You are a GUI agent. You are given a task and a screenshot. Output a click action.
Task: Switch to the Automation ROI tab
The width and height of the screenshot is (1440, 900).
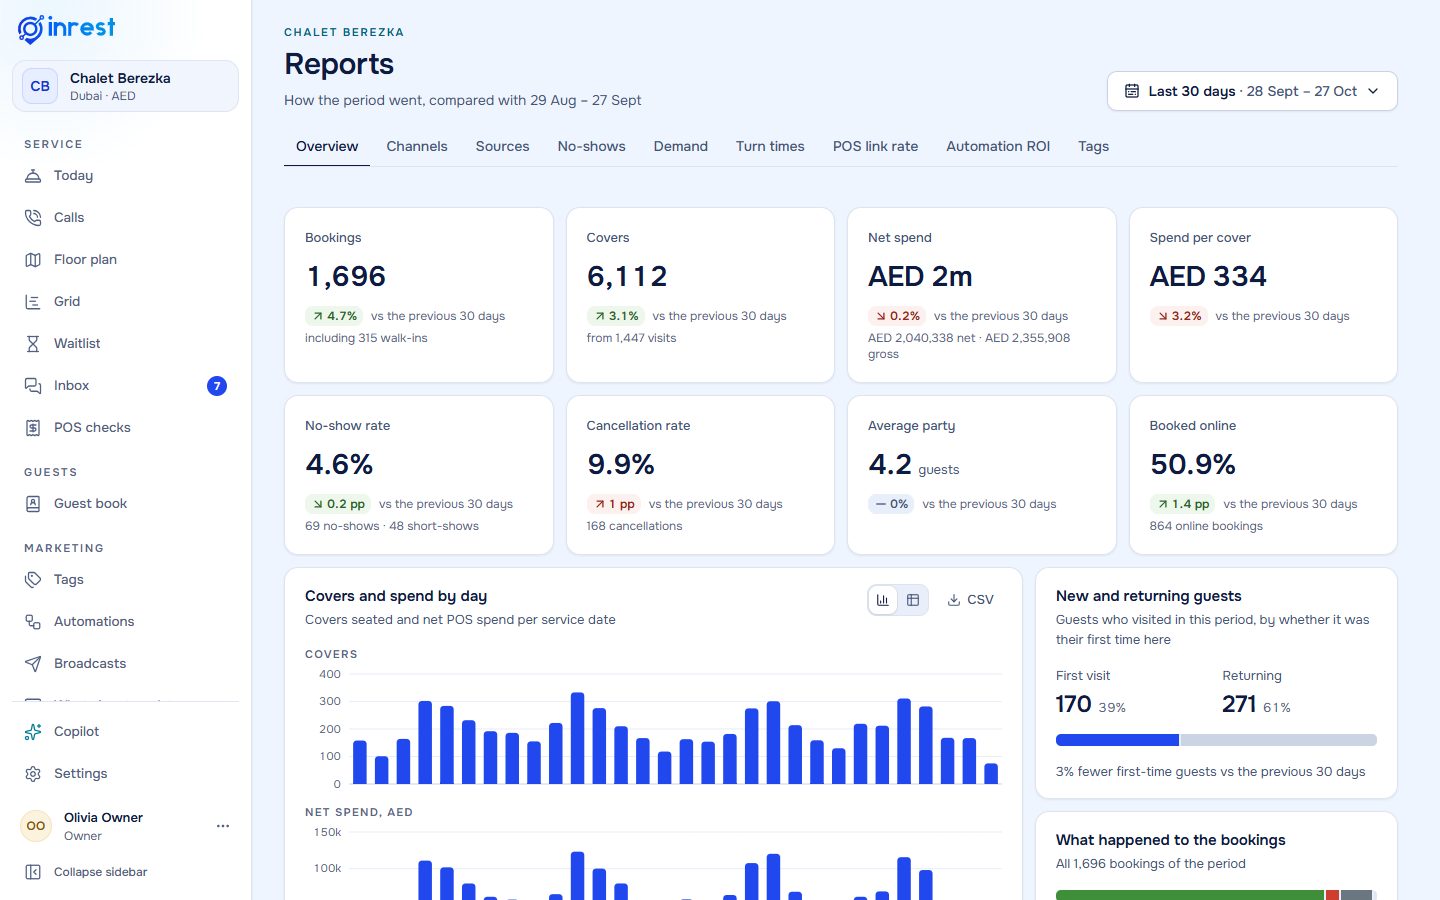click(x=998, y=146)
